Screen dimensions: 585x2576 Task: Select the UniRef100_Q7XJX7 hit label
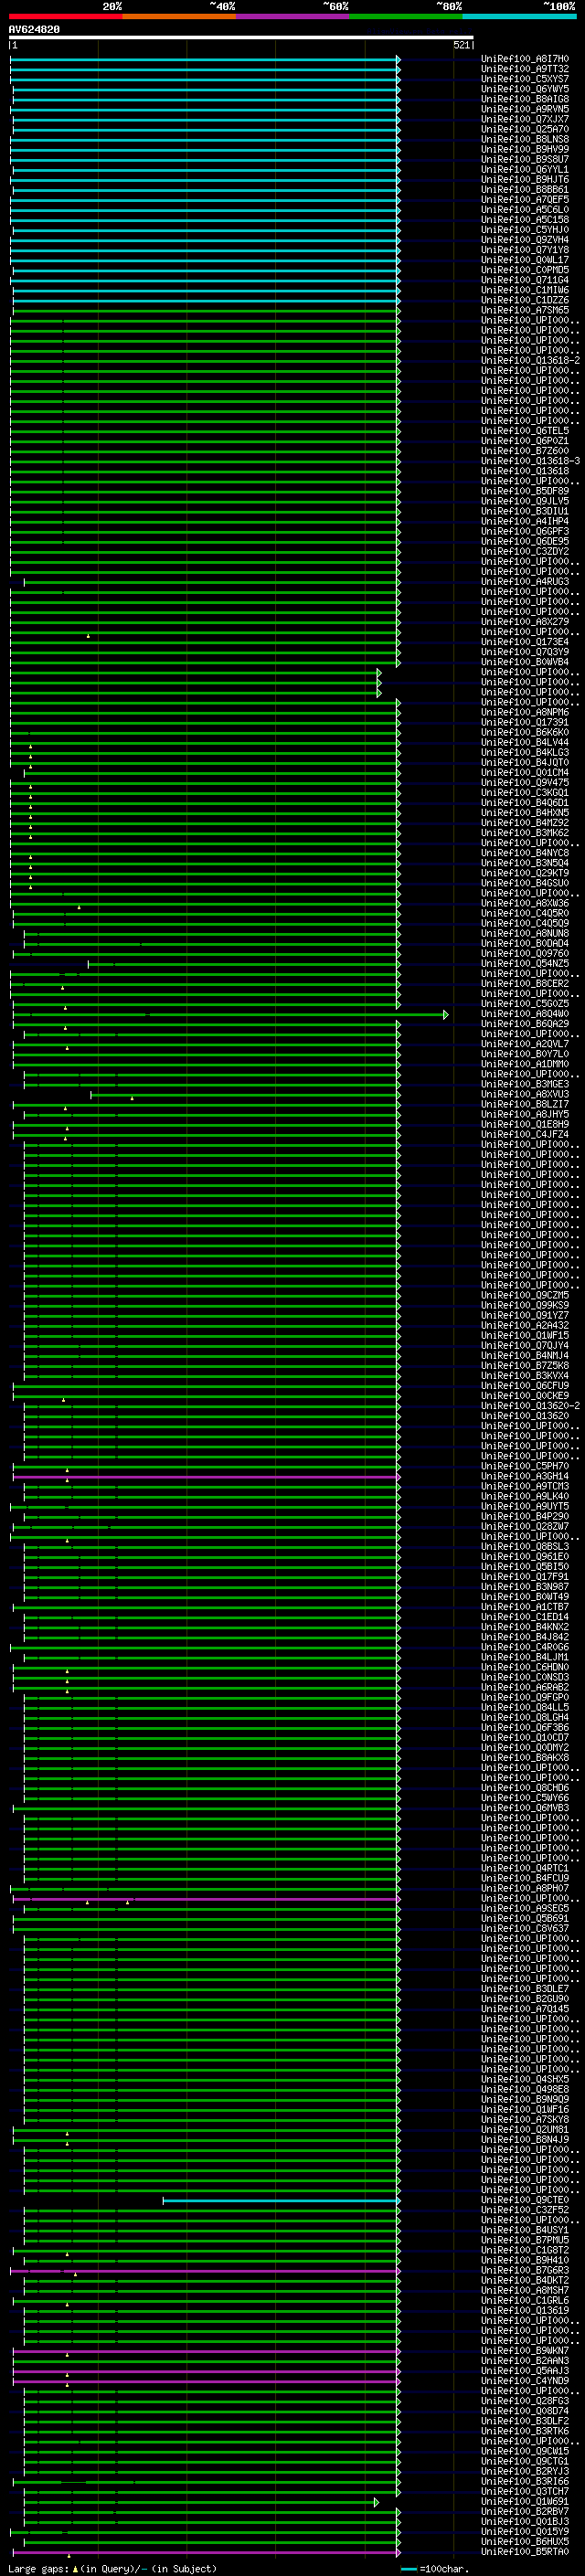525,119
